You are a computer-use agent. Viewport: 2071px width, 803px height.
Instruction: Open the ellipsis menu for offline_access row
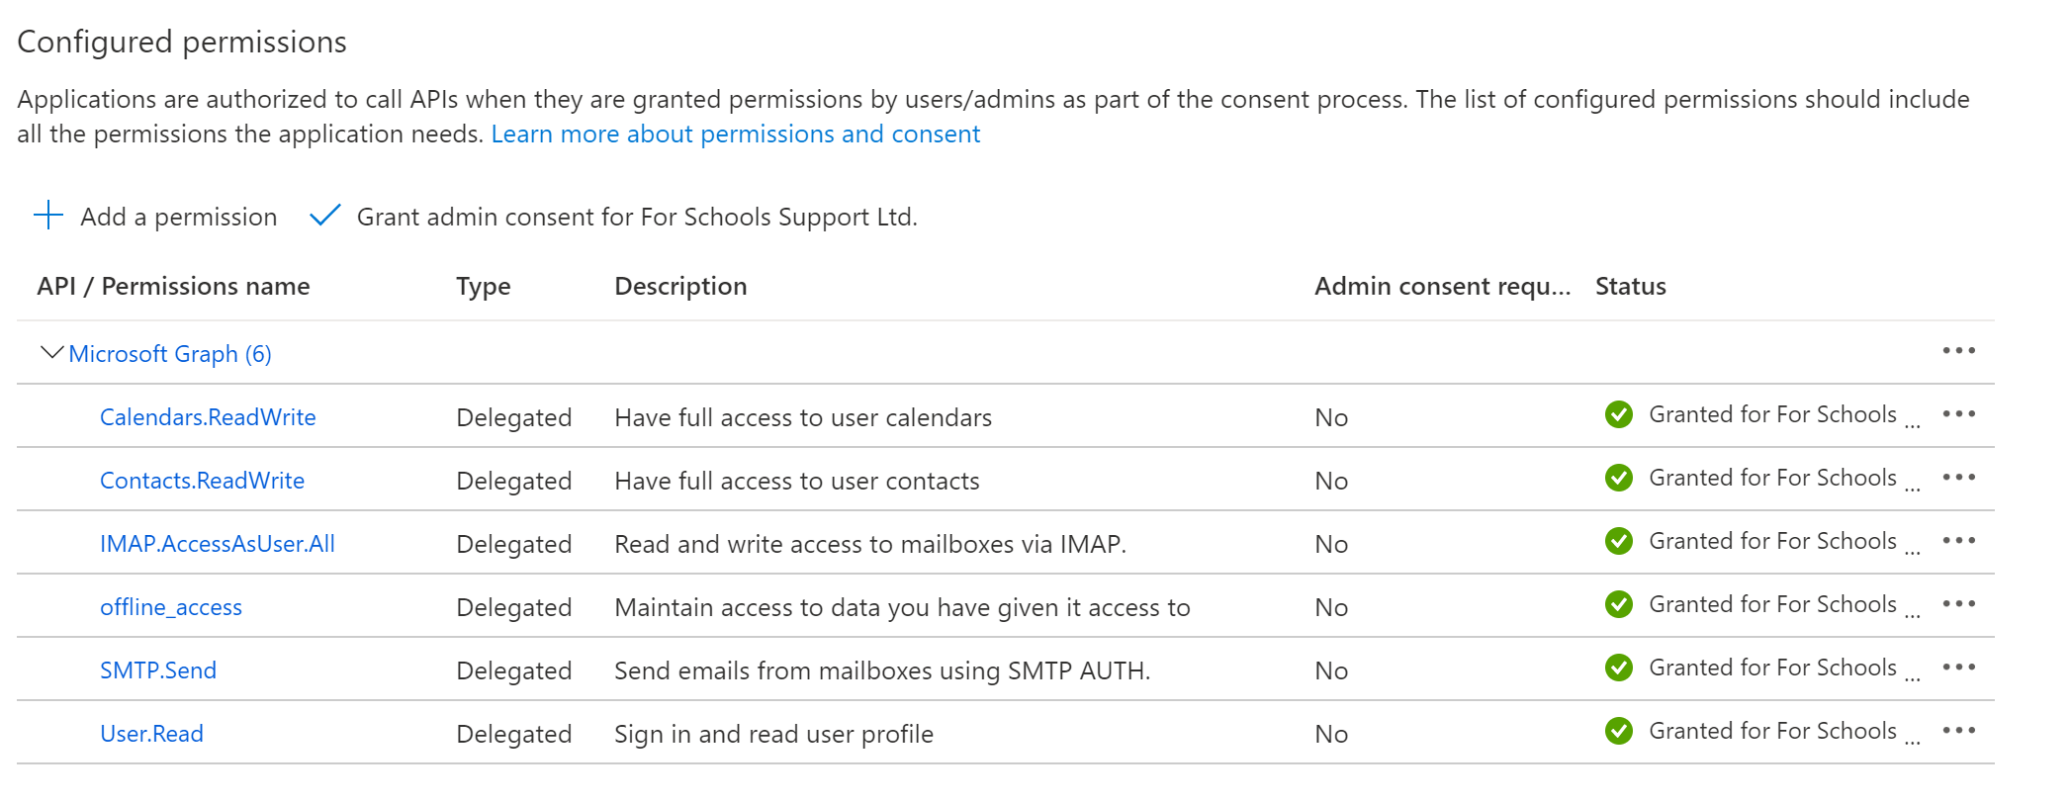[x=1958, y=604]
